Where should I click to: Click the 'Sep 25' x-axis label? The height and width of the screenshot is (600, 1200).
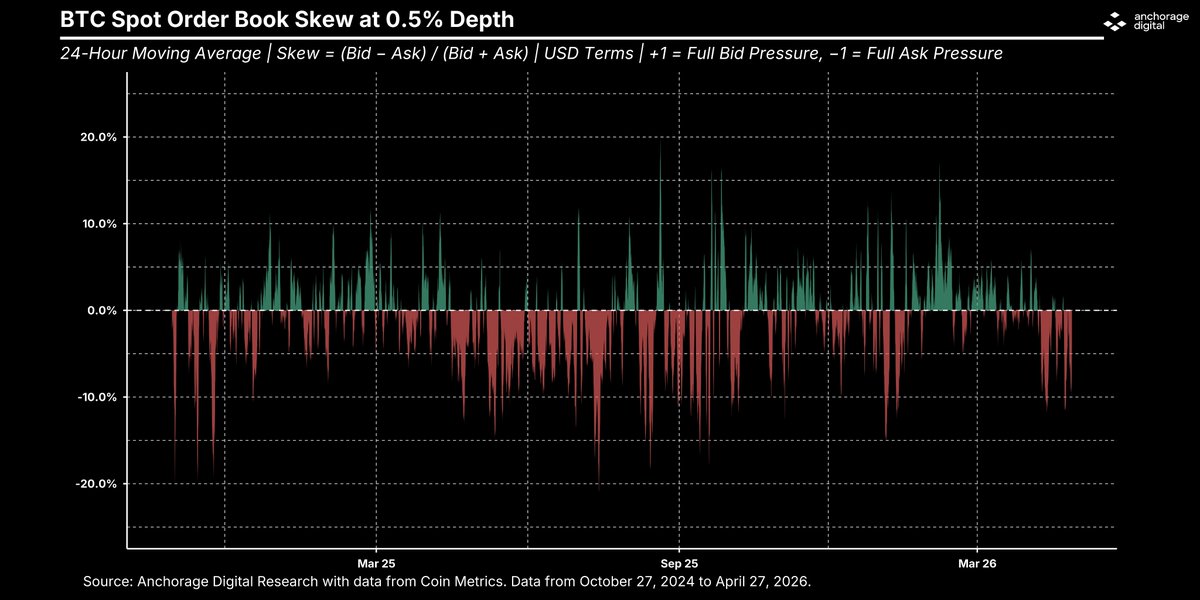[678, 564]
